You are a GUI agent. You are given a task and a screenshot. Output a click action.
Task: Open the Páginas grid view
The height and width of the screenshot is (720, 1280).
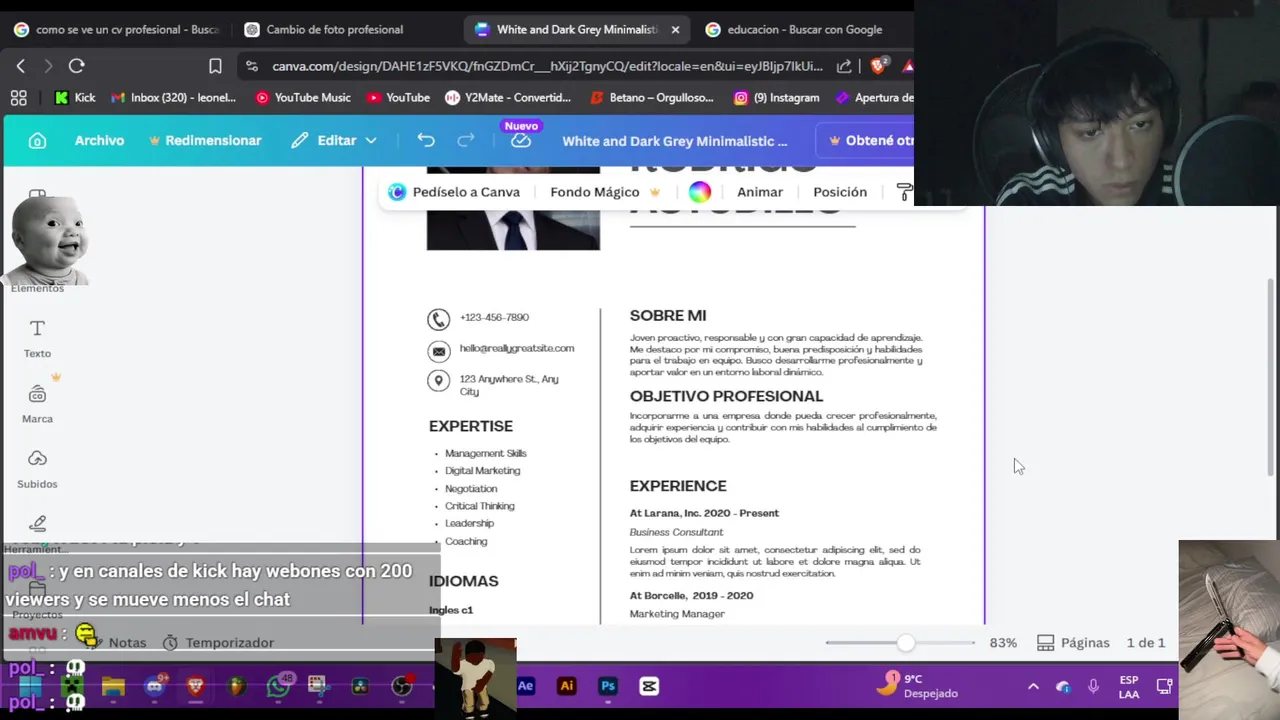coord(1073,643)
